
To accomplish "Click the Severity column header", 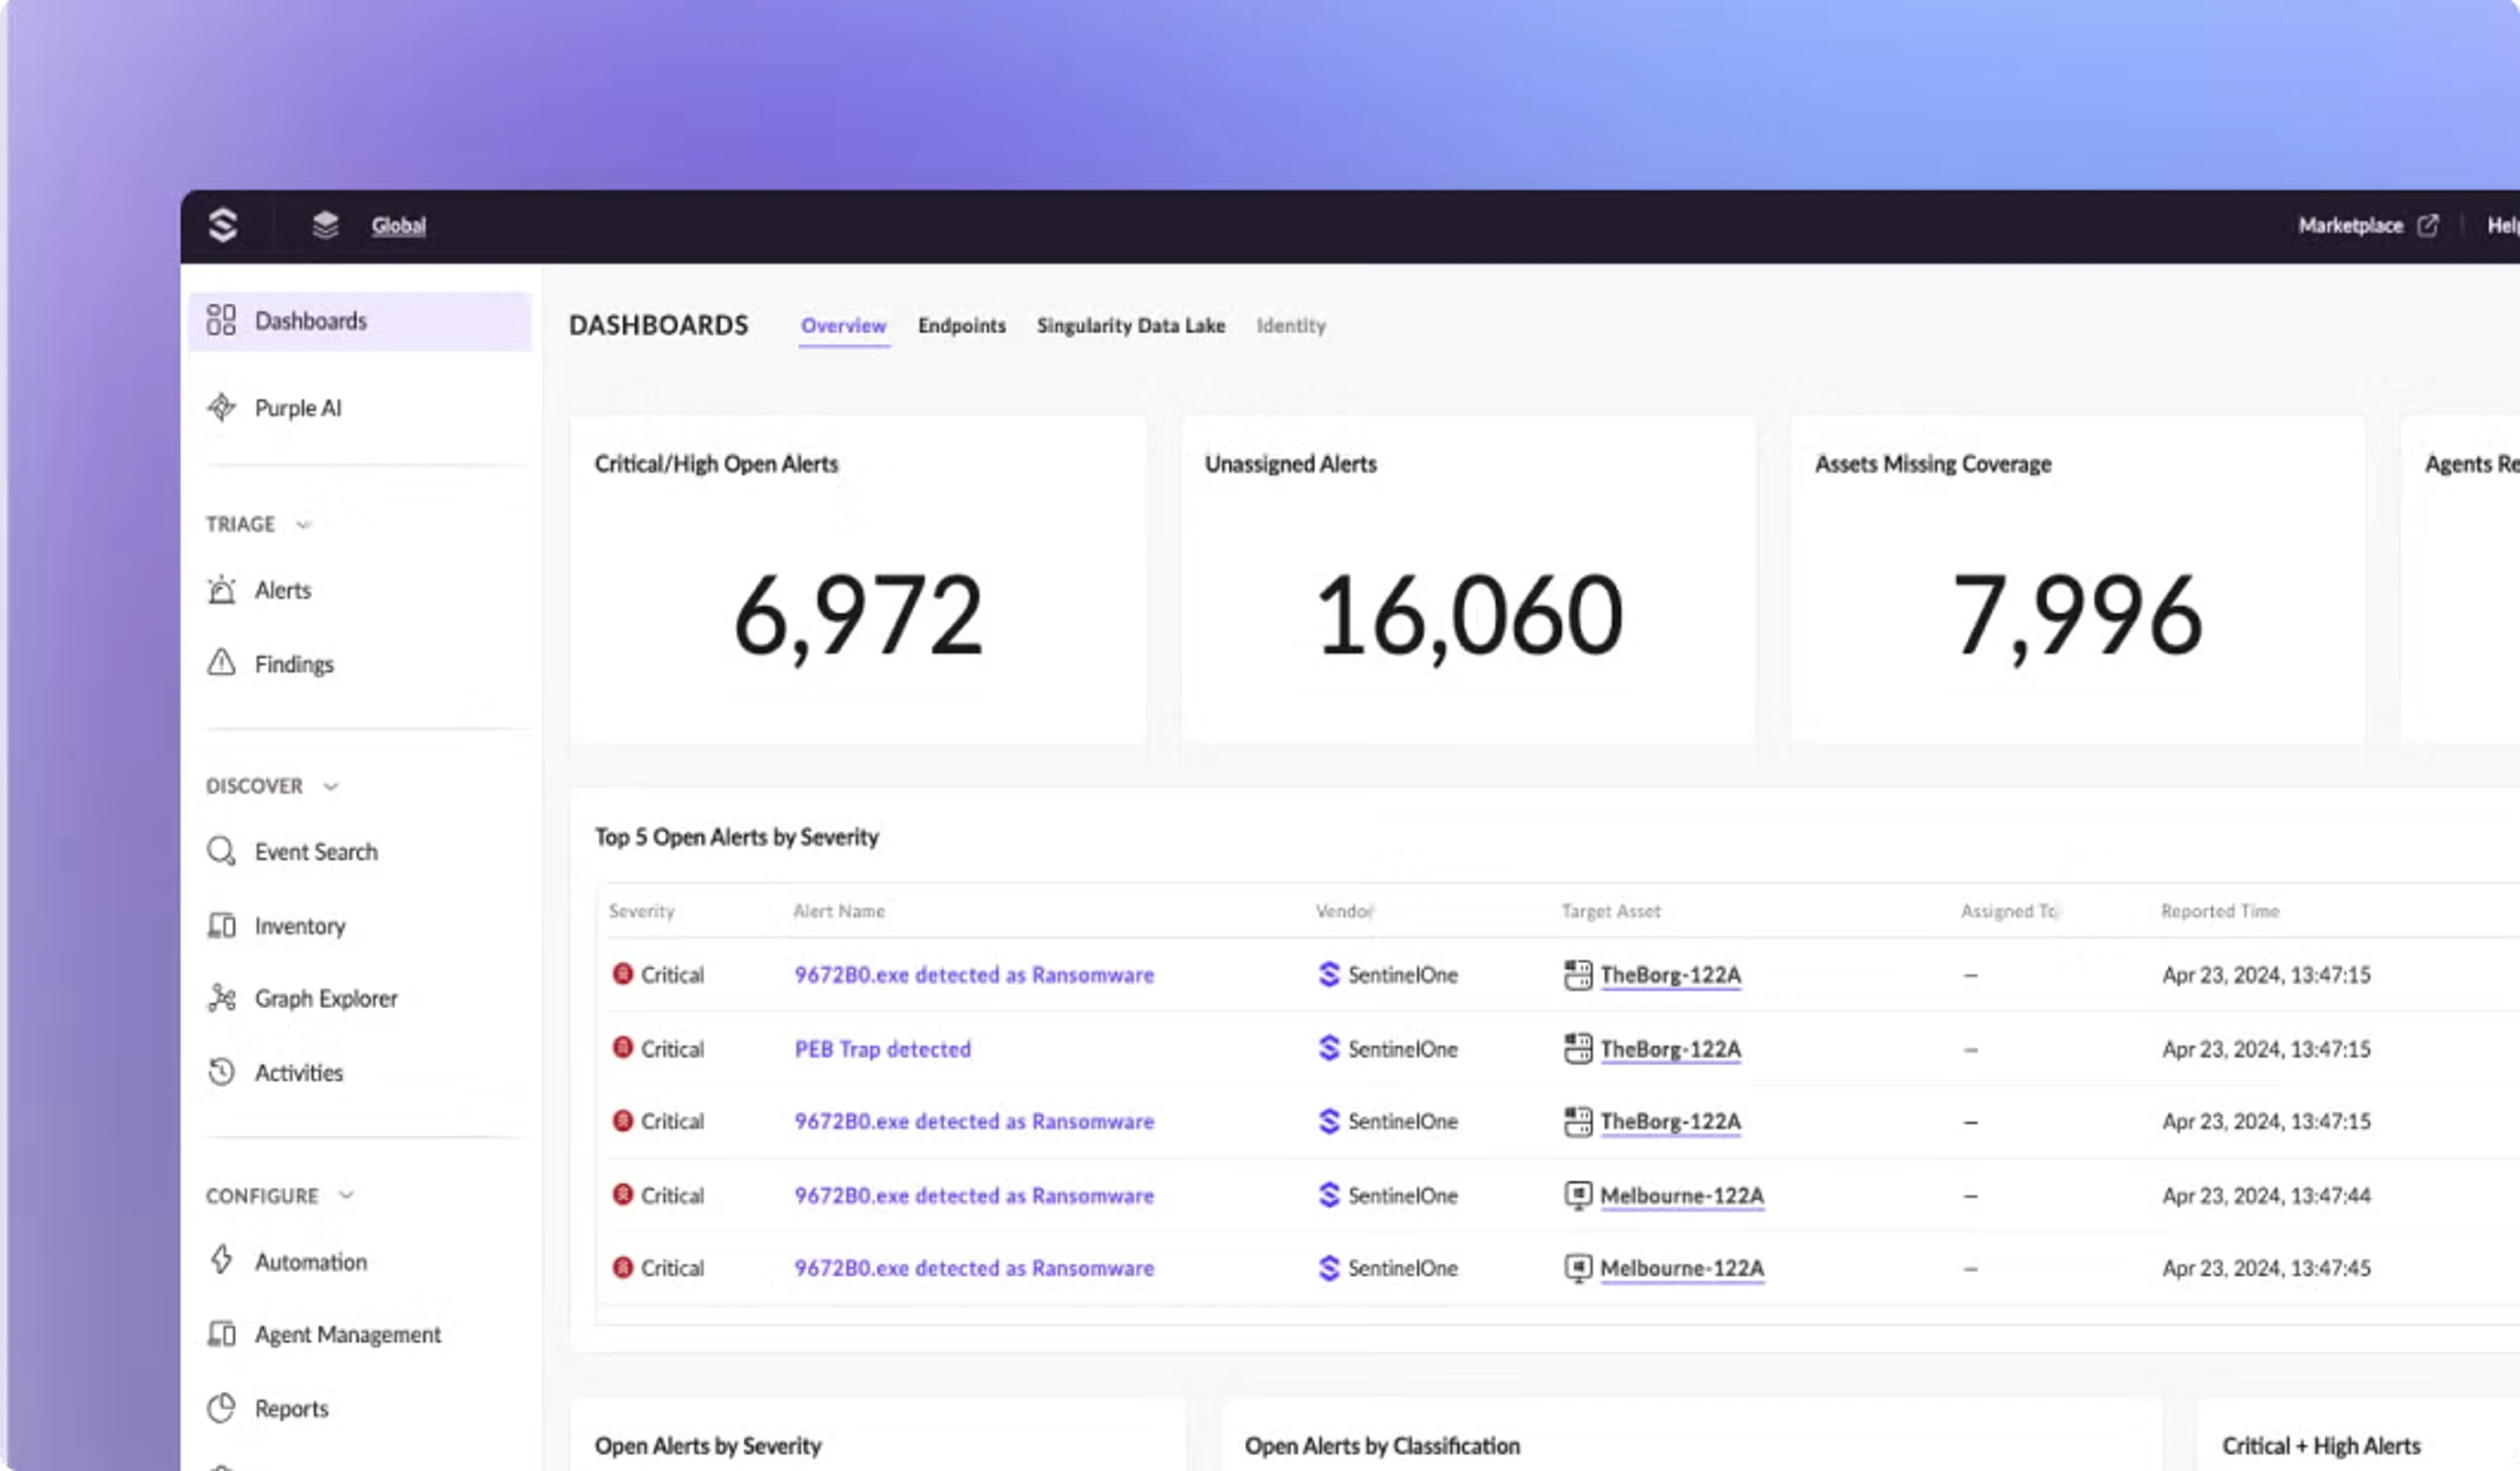I will [x=642, y=911].
